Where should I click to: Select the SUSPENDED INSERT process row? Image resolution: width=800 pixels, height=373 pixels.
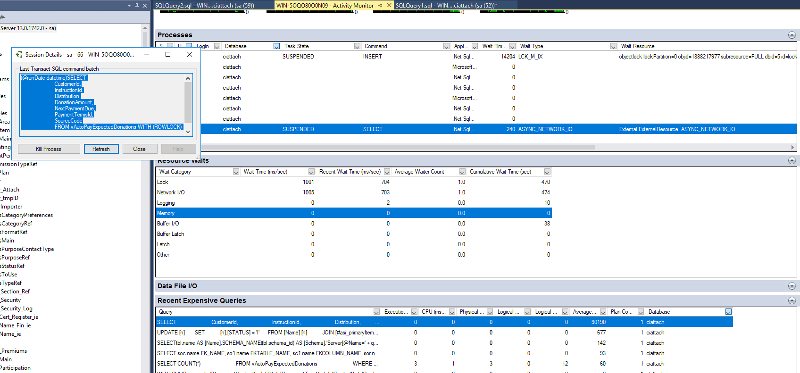(x=476, y=56)
